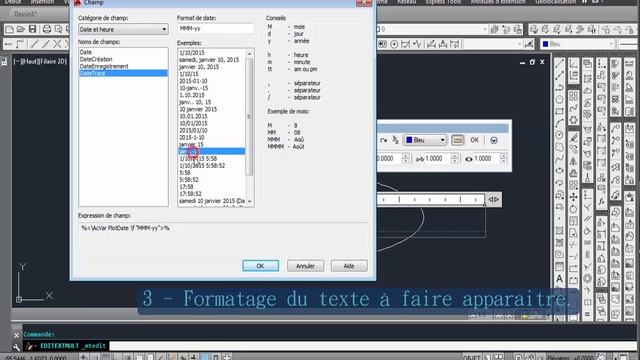Click the Exemples list scrollbar down arrow
The image size is (640, 360).
(249, 202)
